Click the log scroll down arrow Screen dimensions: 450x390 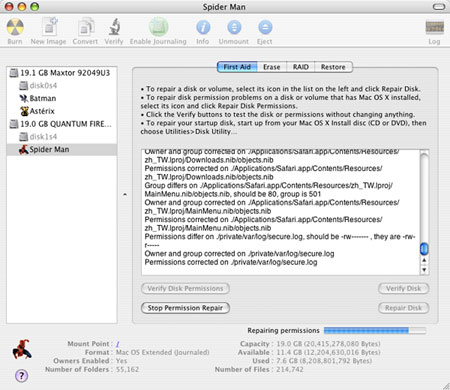coord(424,270)
